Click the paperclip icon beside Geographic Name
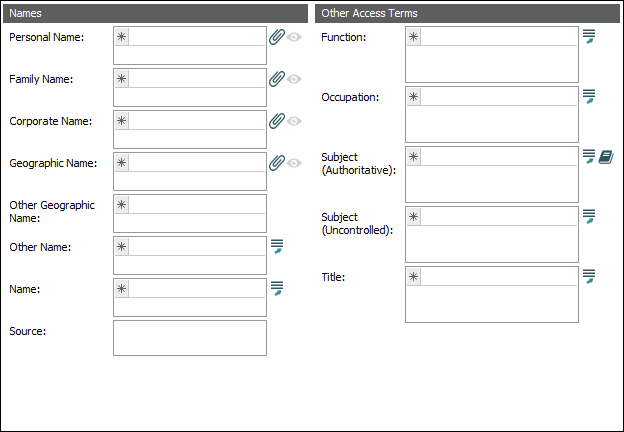 pyautogui.click(x=277, y=163)
